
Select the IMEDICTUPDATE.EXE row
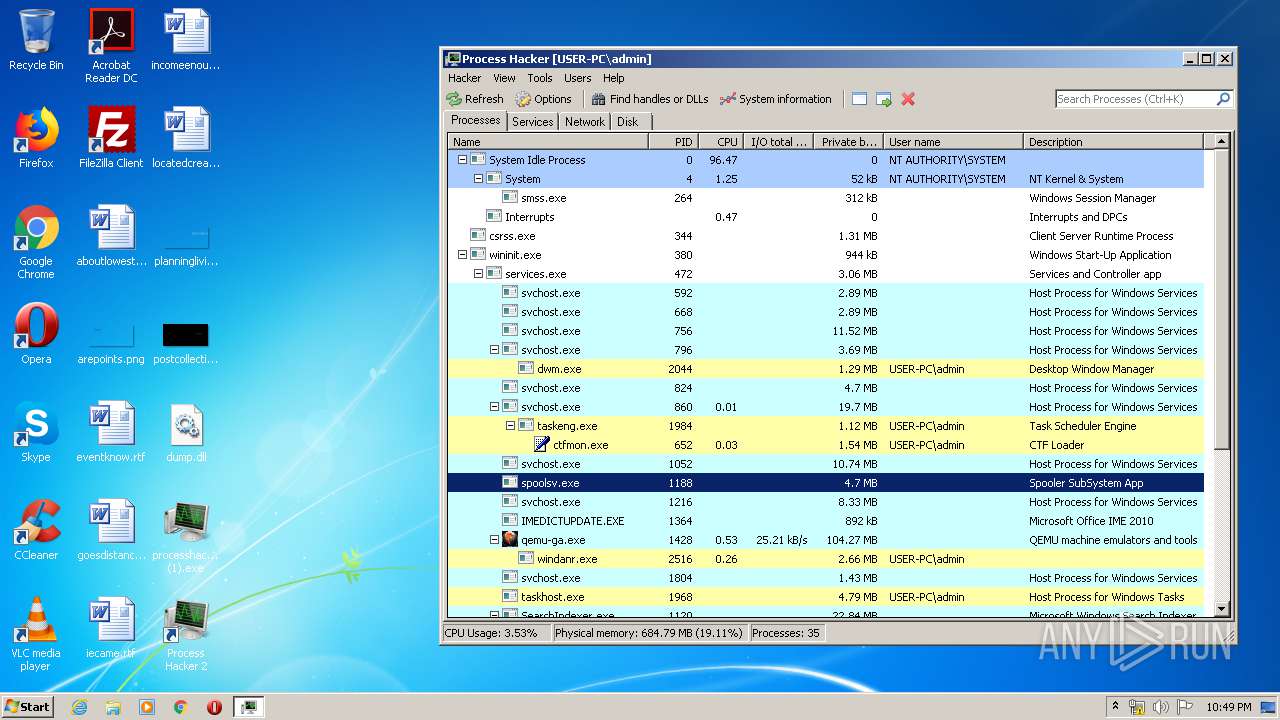pyautogui.click(x=826, y=521)
